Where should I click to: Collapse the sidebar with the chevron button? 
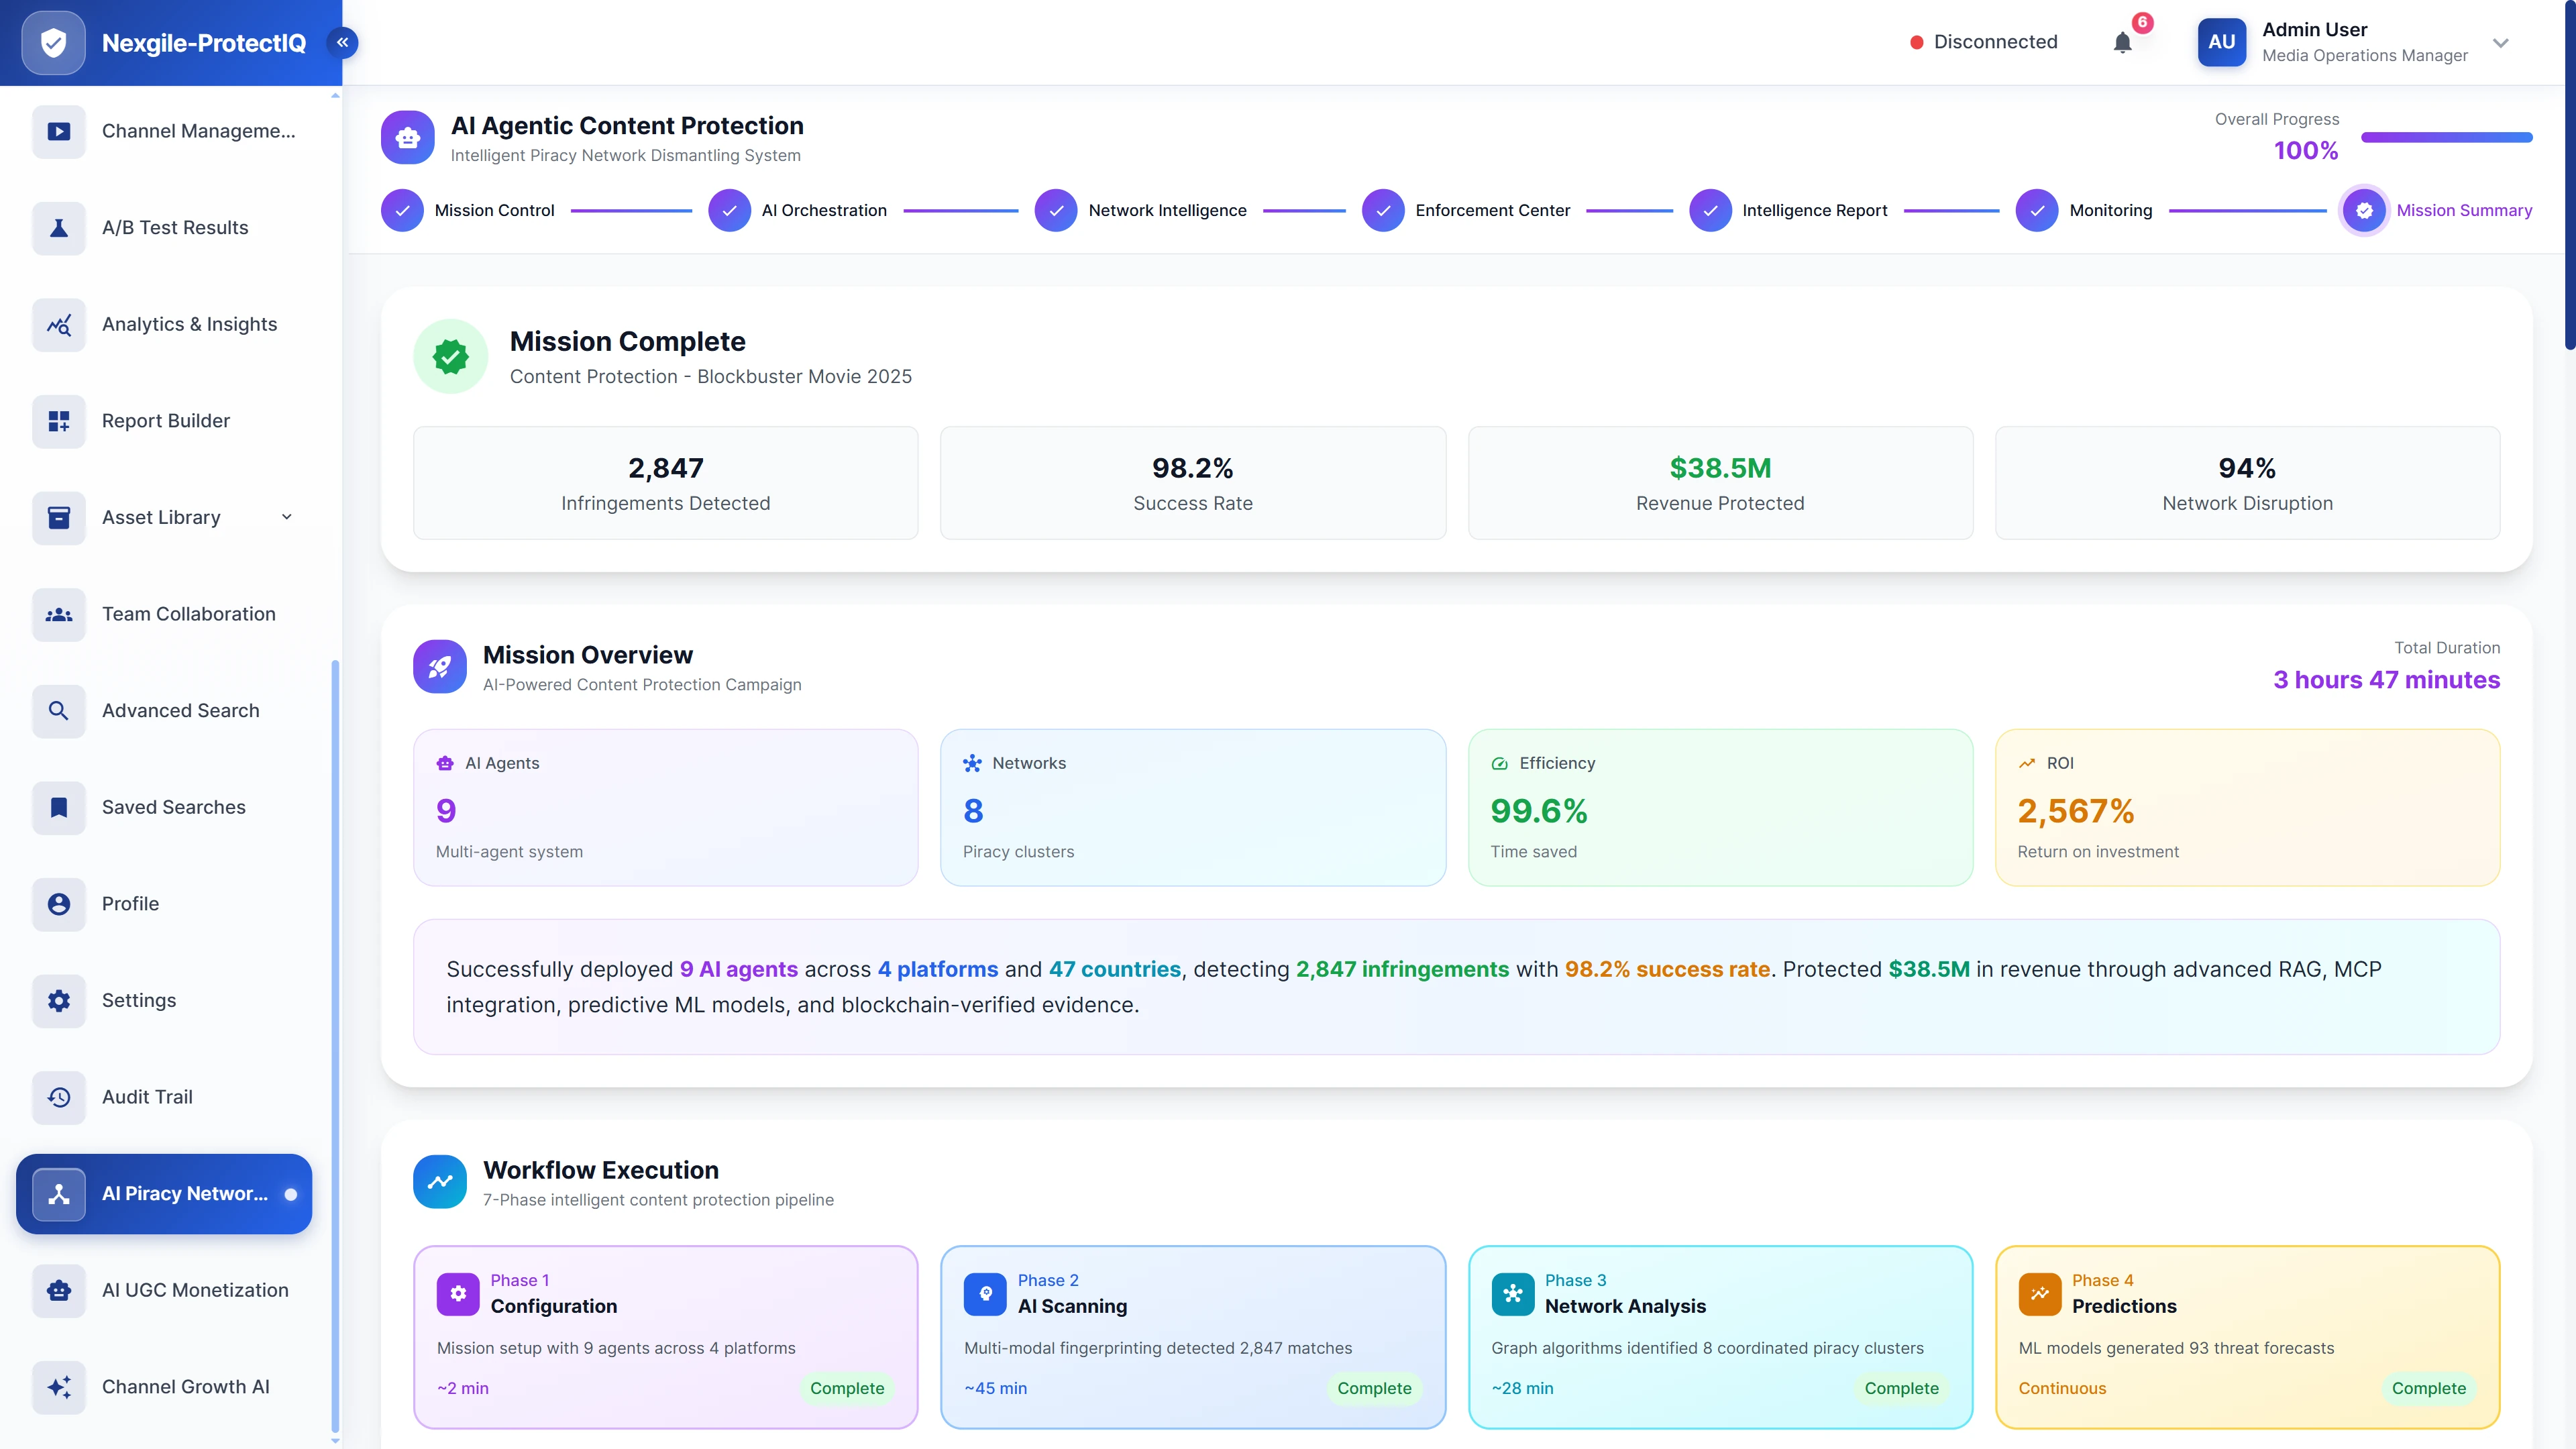[x=343, y=42]
